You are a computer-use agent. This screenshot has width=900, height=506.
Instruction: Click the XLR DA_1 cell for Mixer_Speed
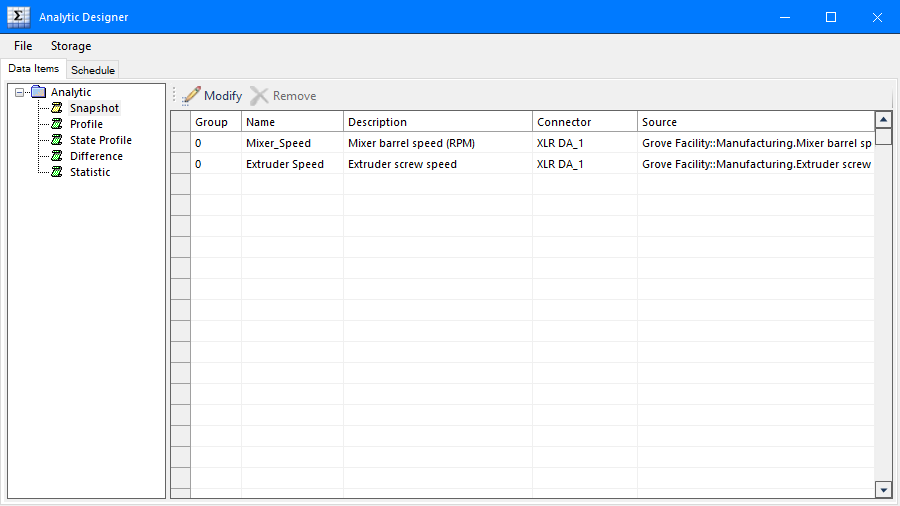585,143
